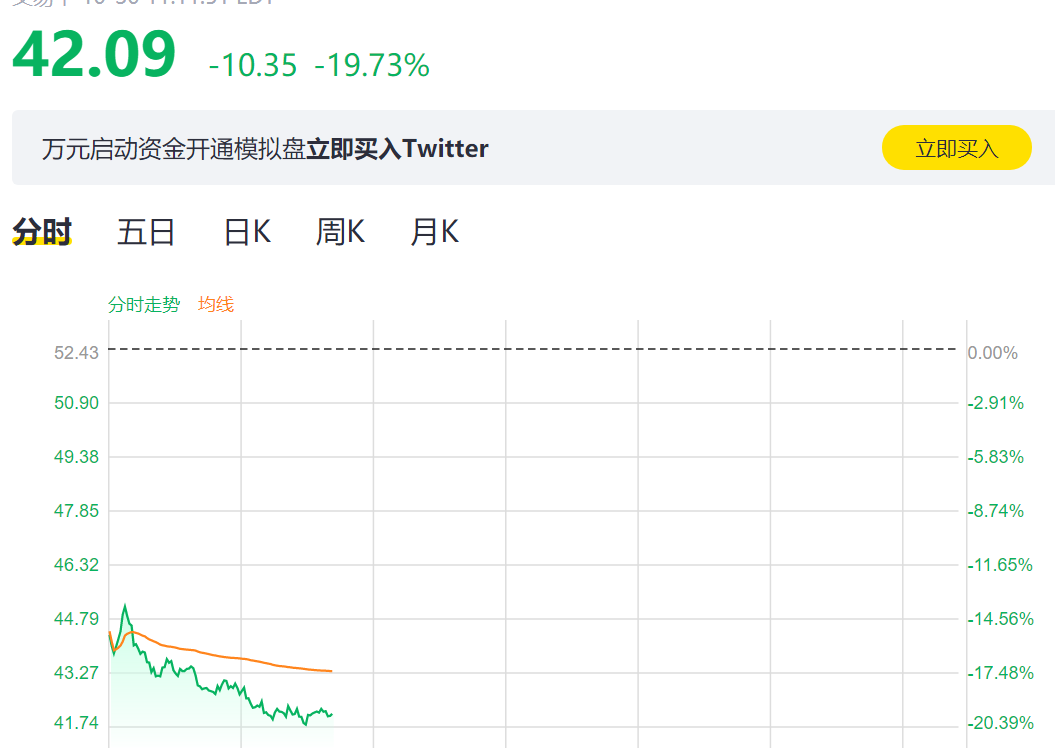
Task: Click the -10.35 price change value
Action: (253, 65)
